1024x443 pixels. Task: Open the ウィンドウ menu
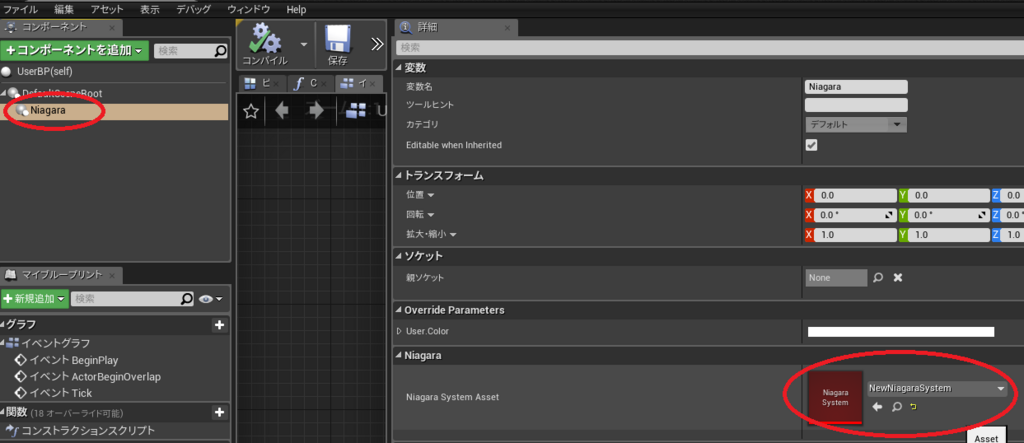tap(249, 10)
